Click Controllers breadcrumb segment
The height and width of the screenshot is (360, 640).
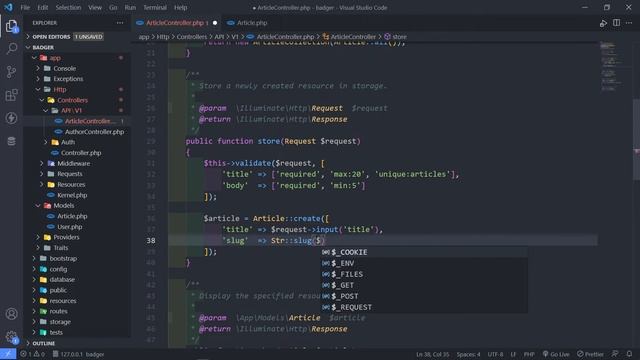(191, 37)
